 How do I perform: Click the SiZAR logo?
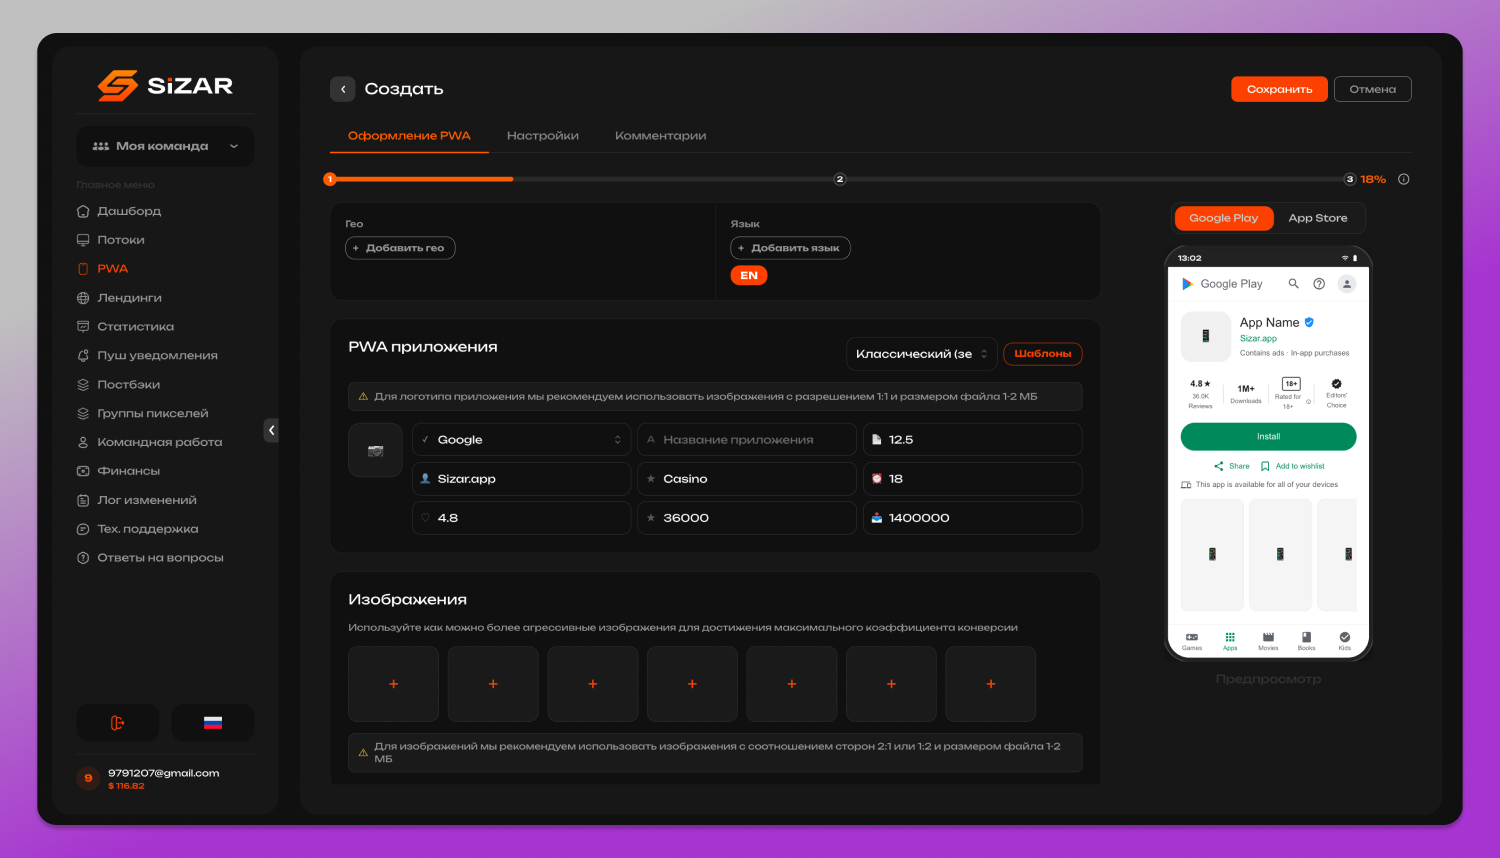click(165, 86)
